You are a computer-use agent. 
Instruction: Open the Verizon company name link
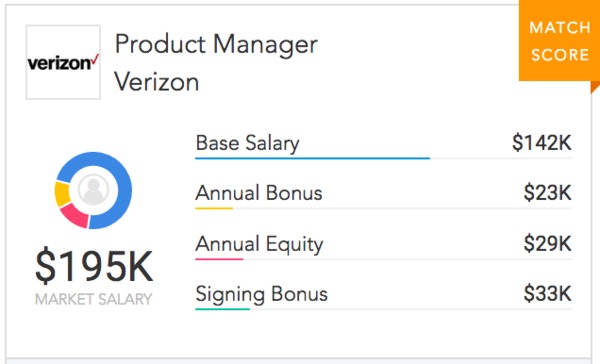157,82
